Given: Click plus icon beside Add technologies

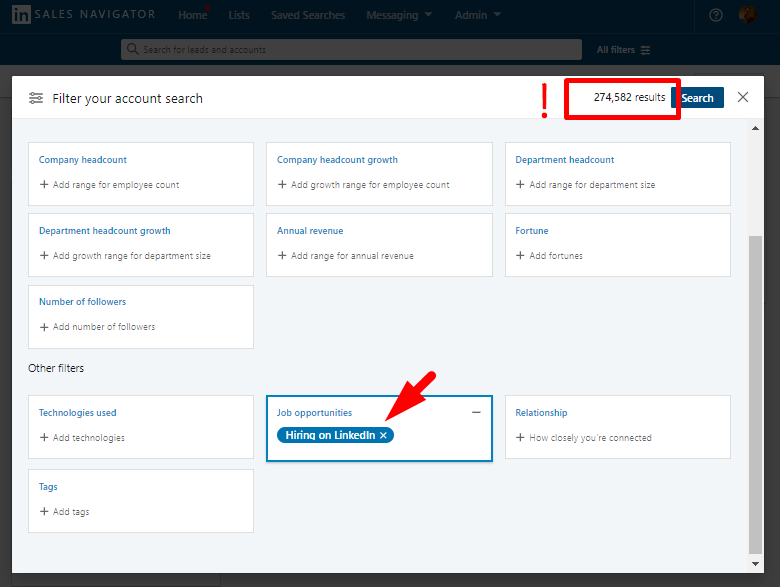Looking at the screenshot, I should pyautogui.click(x=44, y=437).
